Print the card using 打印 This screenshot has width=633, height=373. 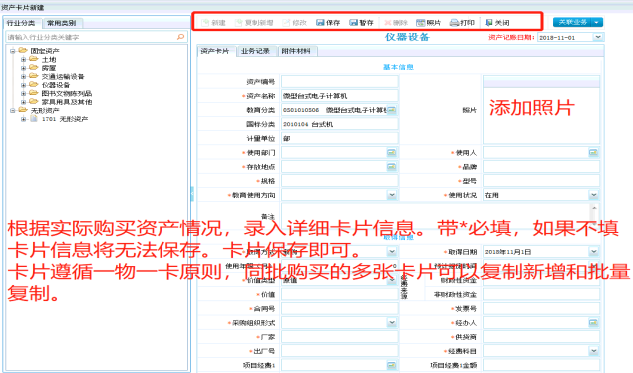pos(462,23)
